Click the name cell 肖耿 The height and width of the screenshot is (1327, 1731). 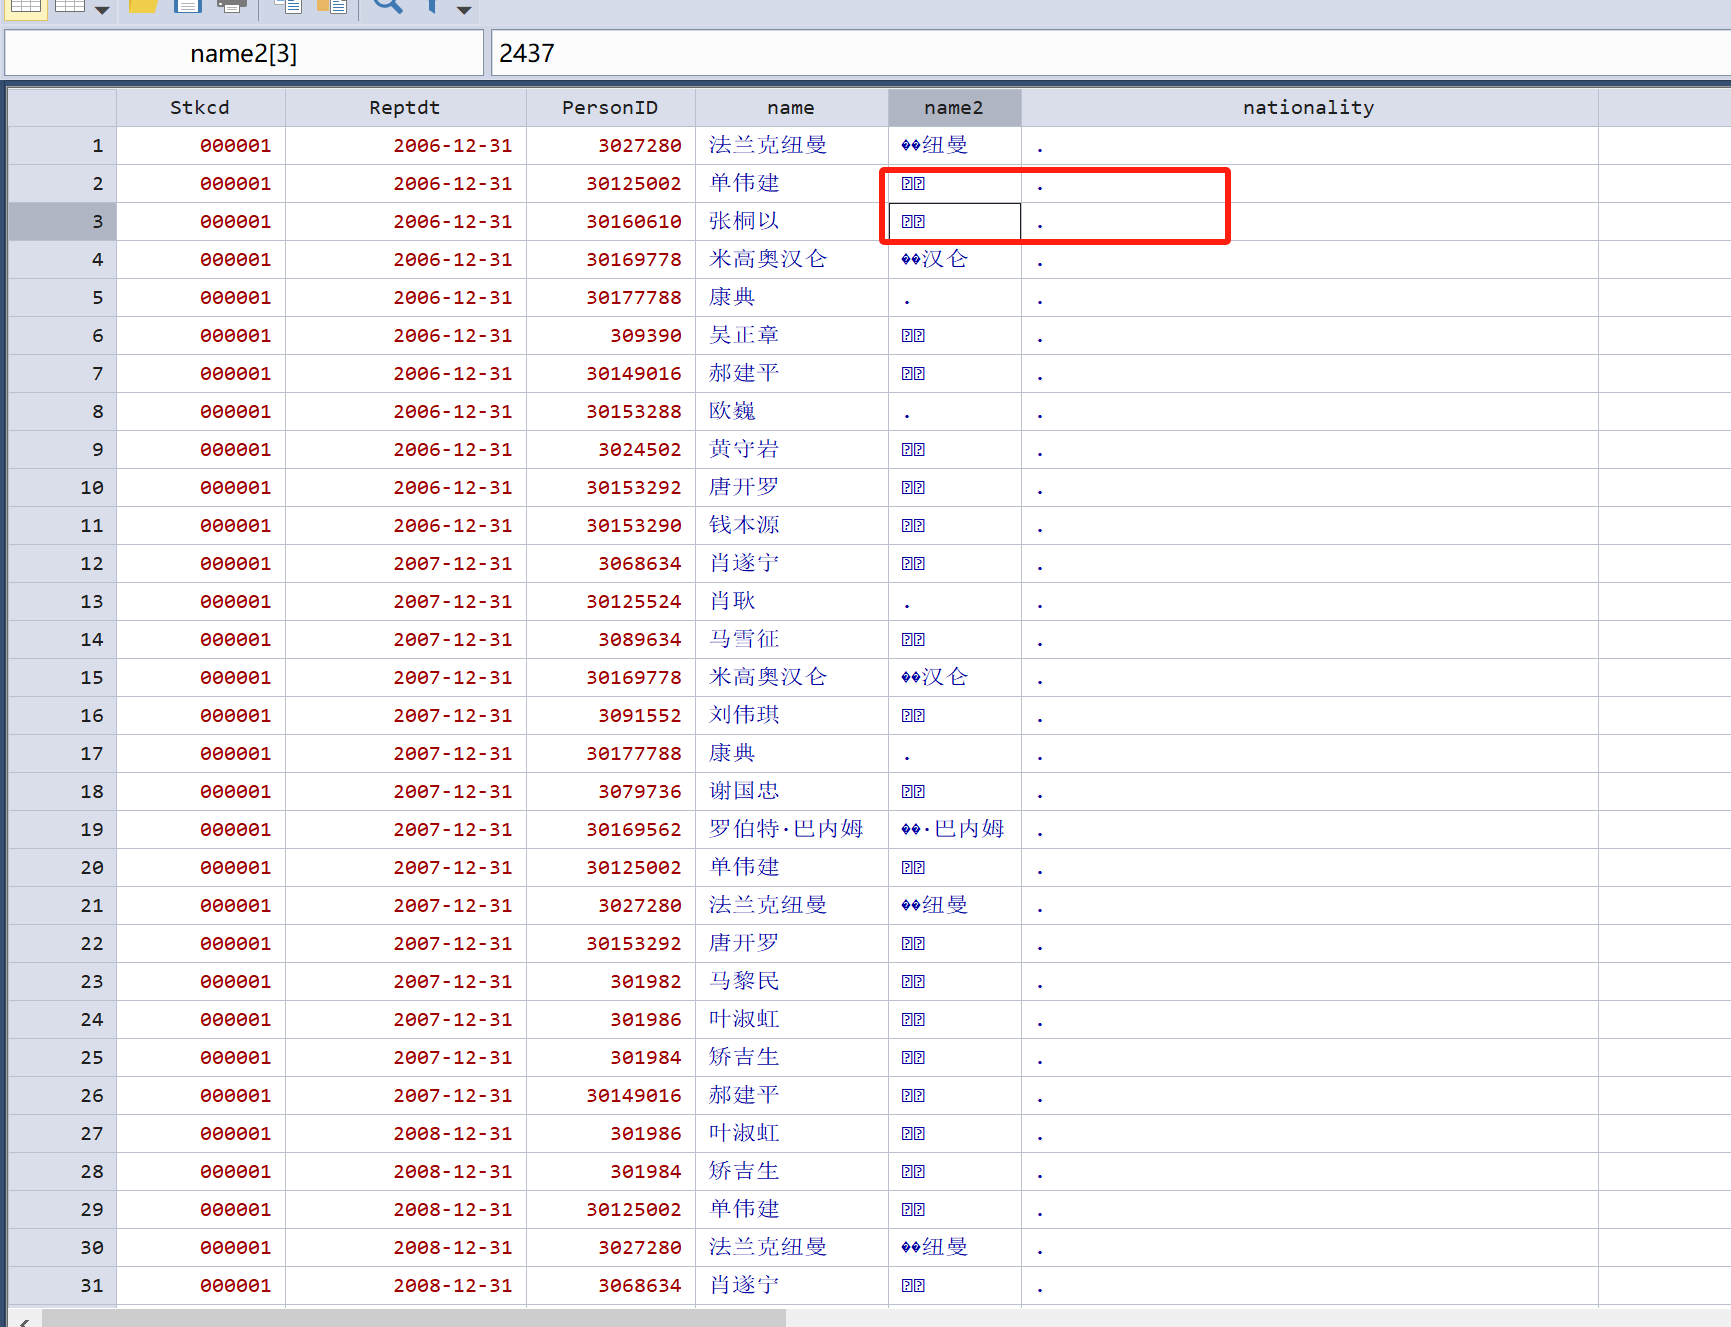(791, 602)
